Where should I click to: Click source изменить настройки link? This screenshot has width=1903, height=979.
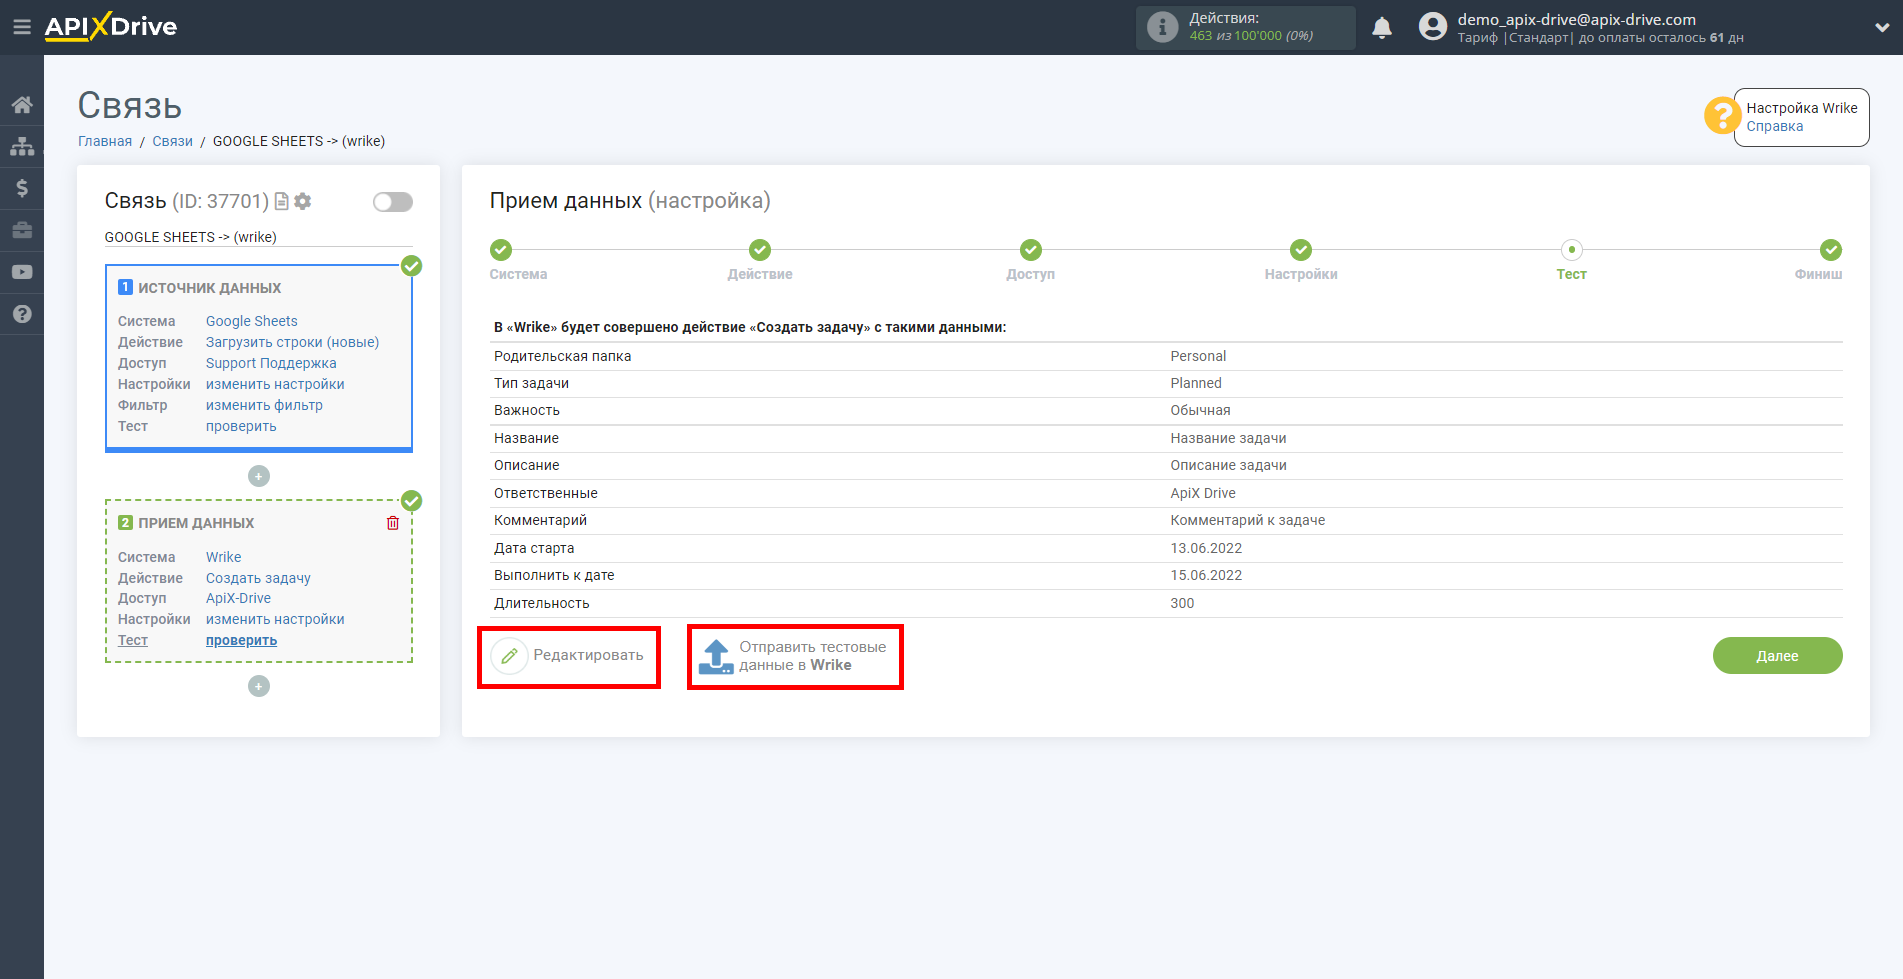275,384
